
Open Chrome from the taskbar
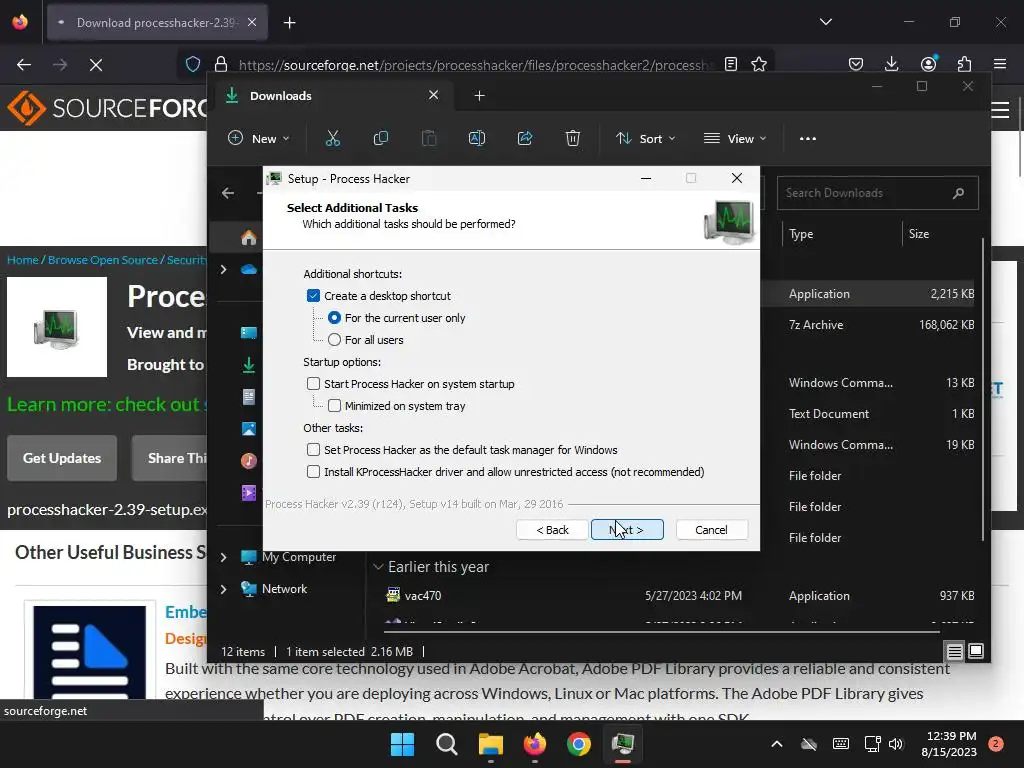pyautogui.click(x=579, y=744)
